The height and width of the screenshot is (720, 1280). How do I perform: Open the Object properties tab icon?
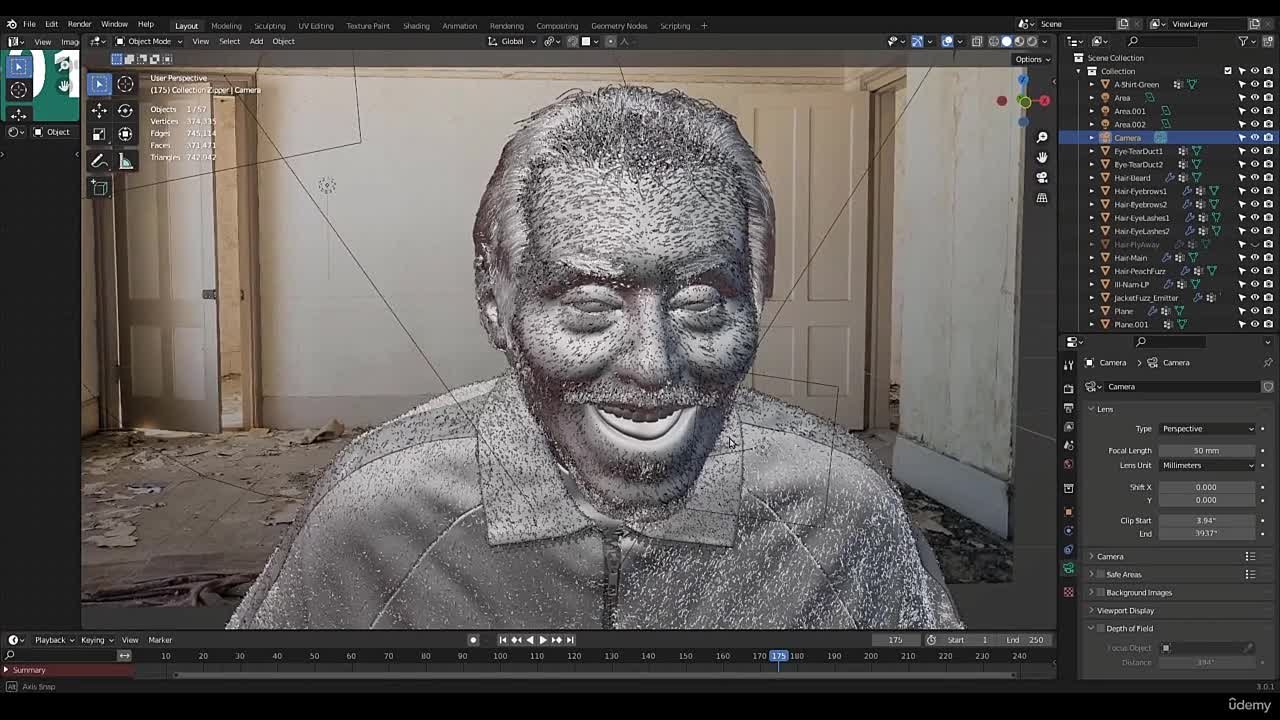pyautogui.click(x=1068, y=511)
